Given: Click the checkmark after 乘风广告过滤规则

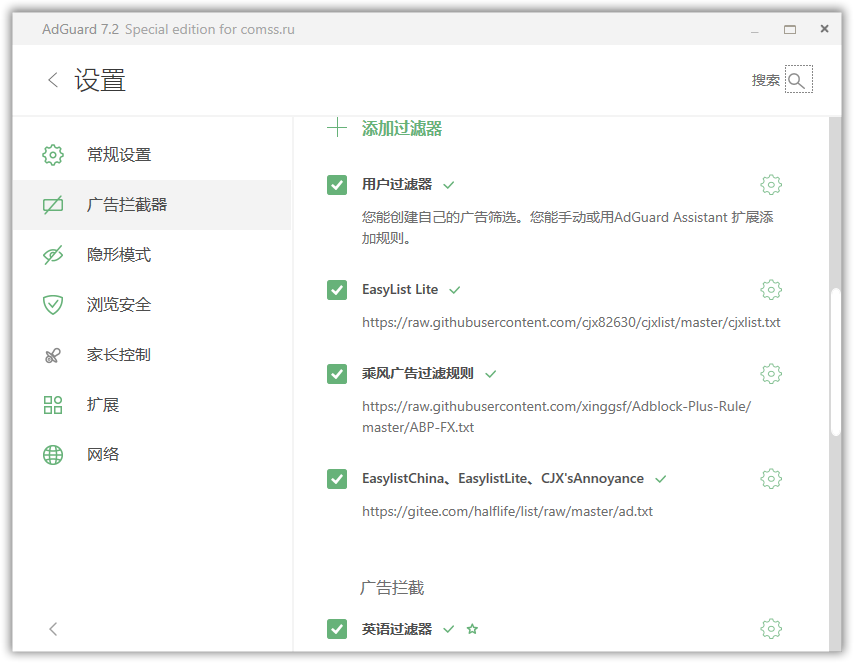Looking at the screenshot, I should (x=491, y=374).
